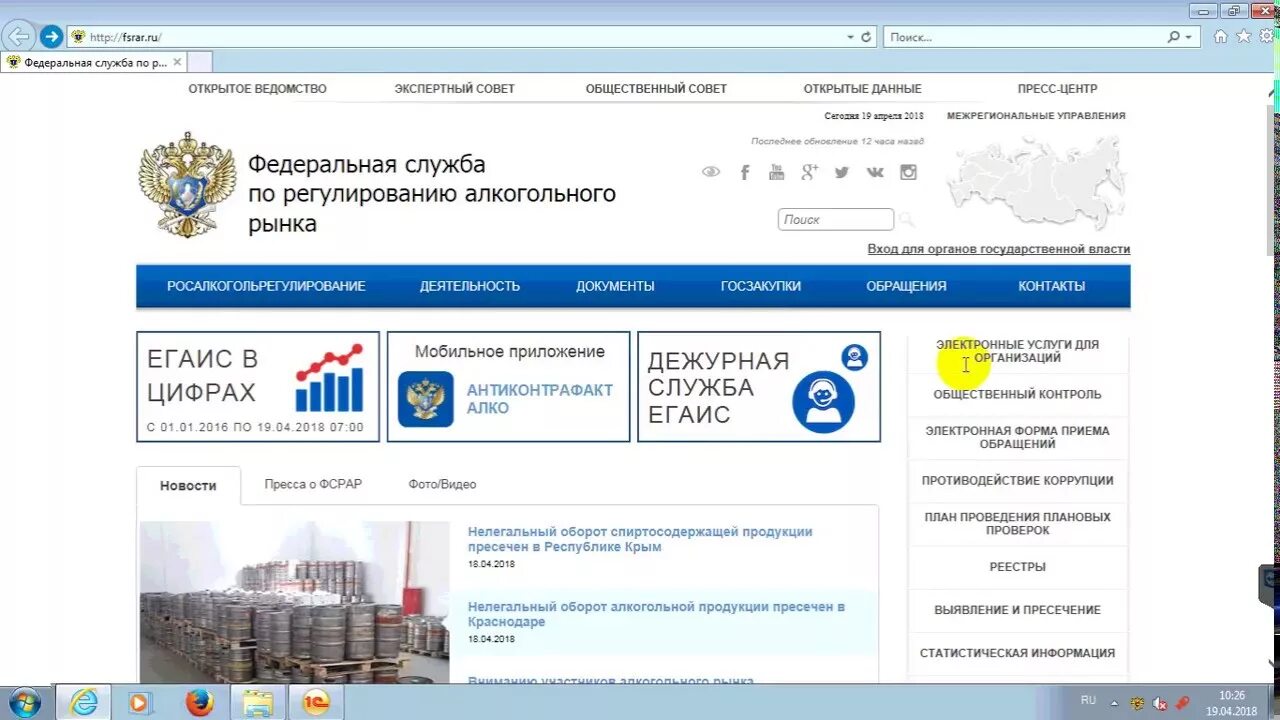Open news about Краснодар
The image size is (1280, 720).
tap(656, 614)
